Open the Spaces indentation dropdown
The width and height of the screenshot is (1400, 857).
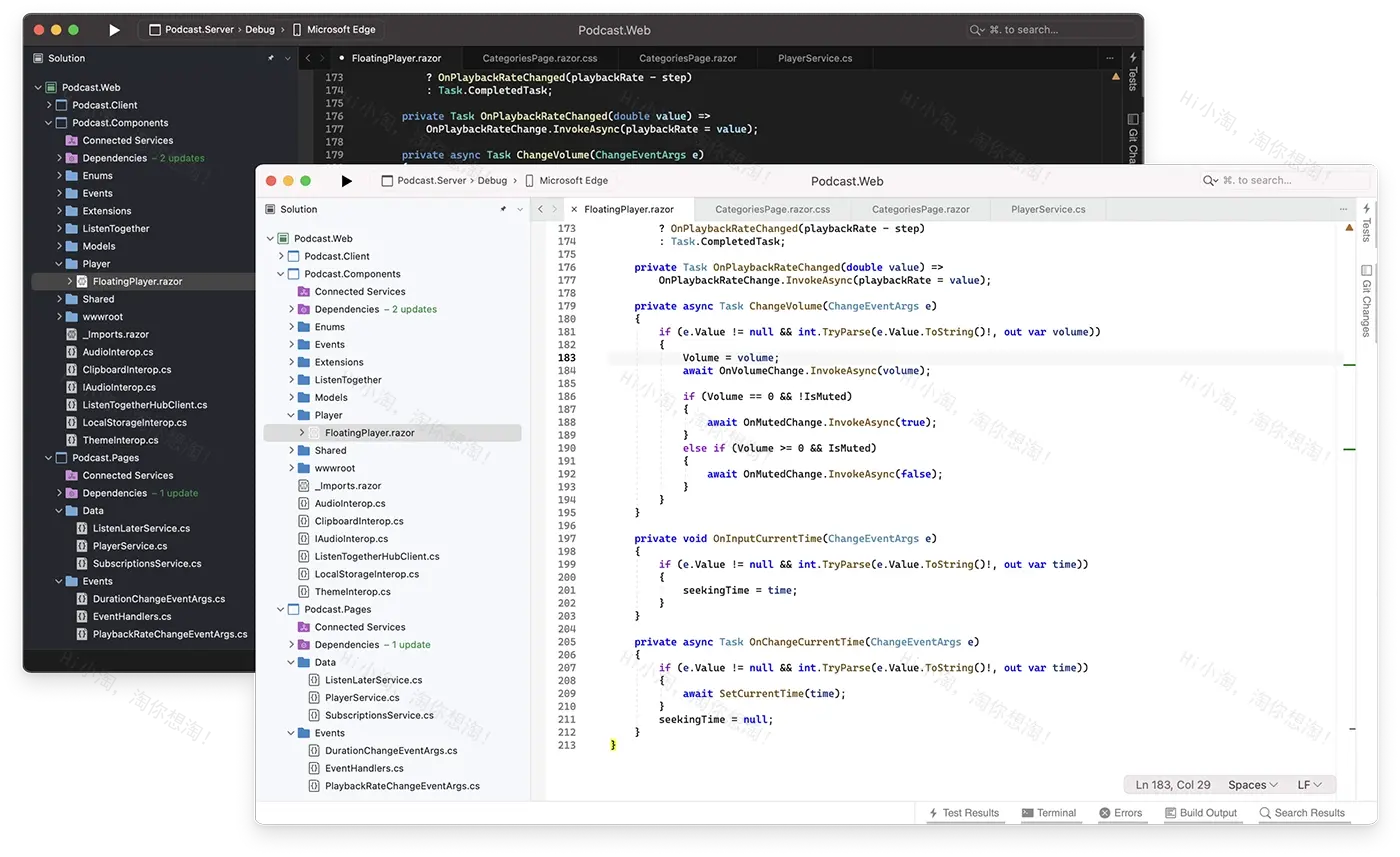point(1249,784)
